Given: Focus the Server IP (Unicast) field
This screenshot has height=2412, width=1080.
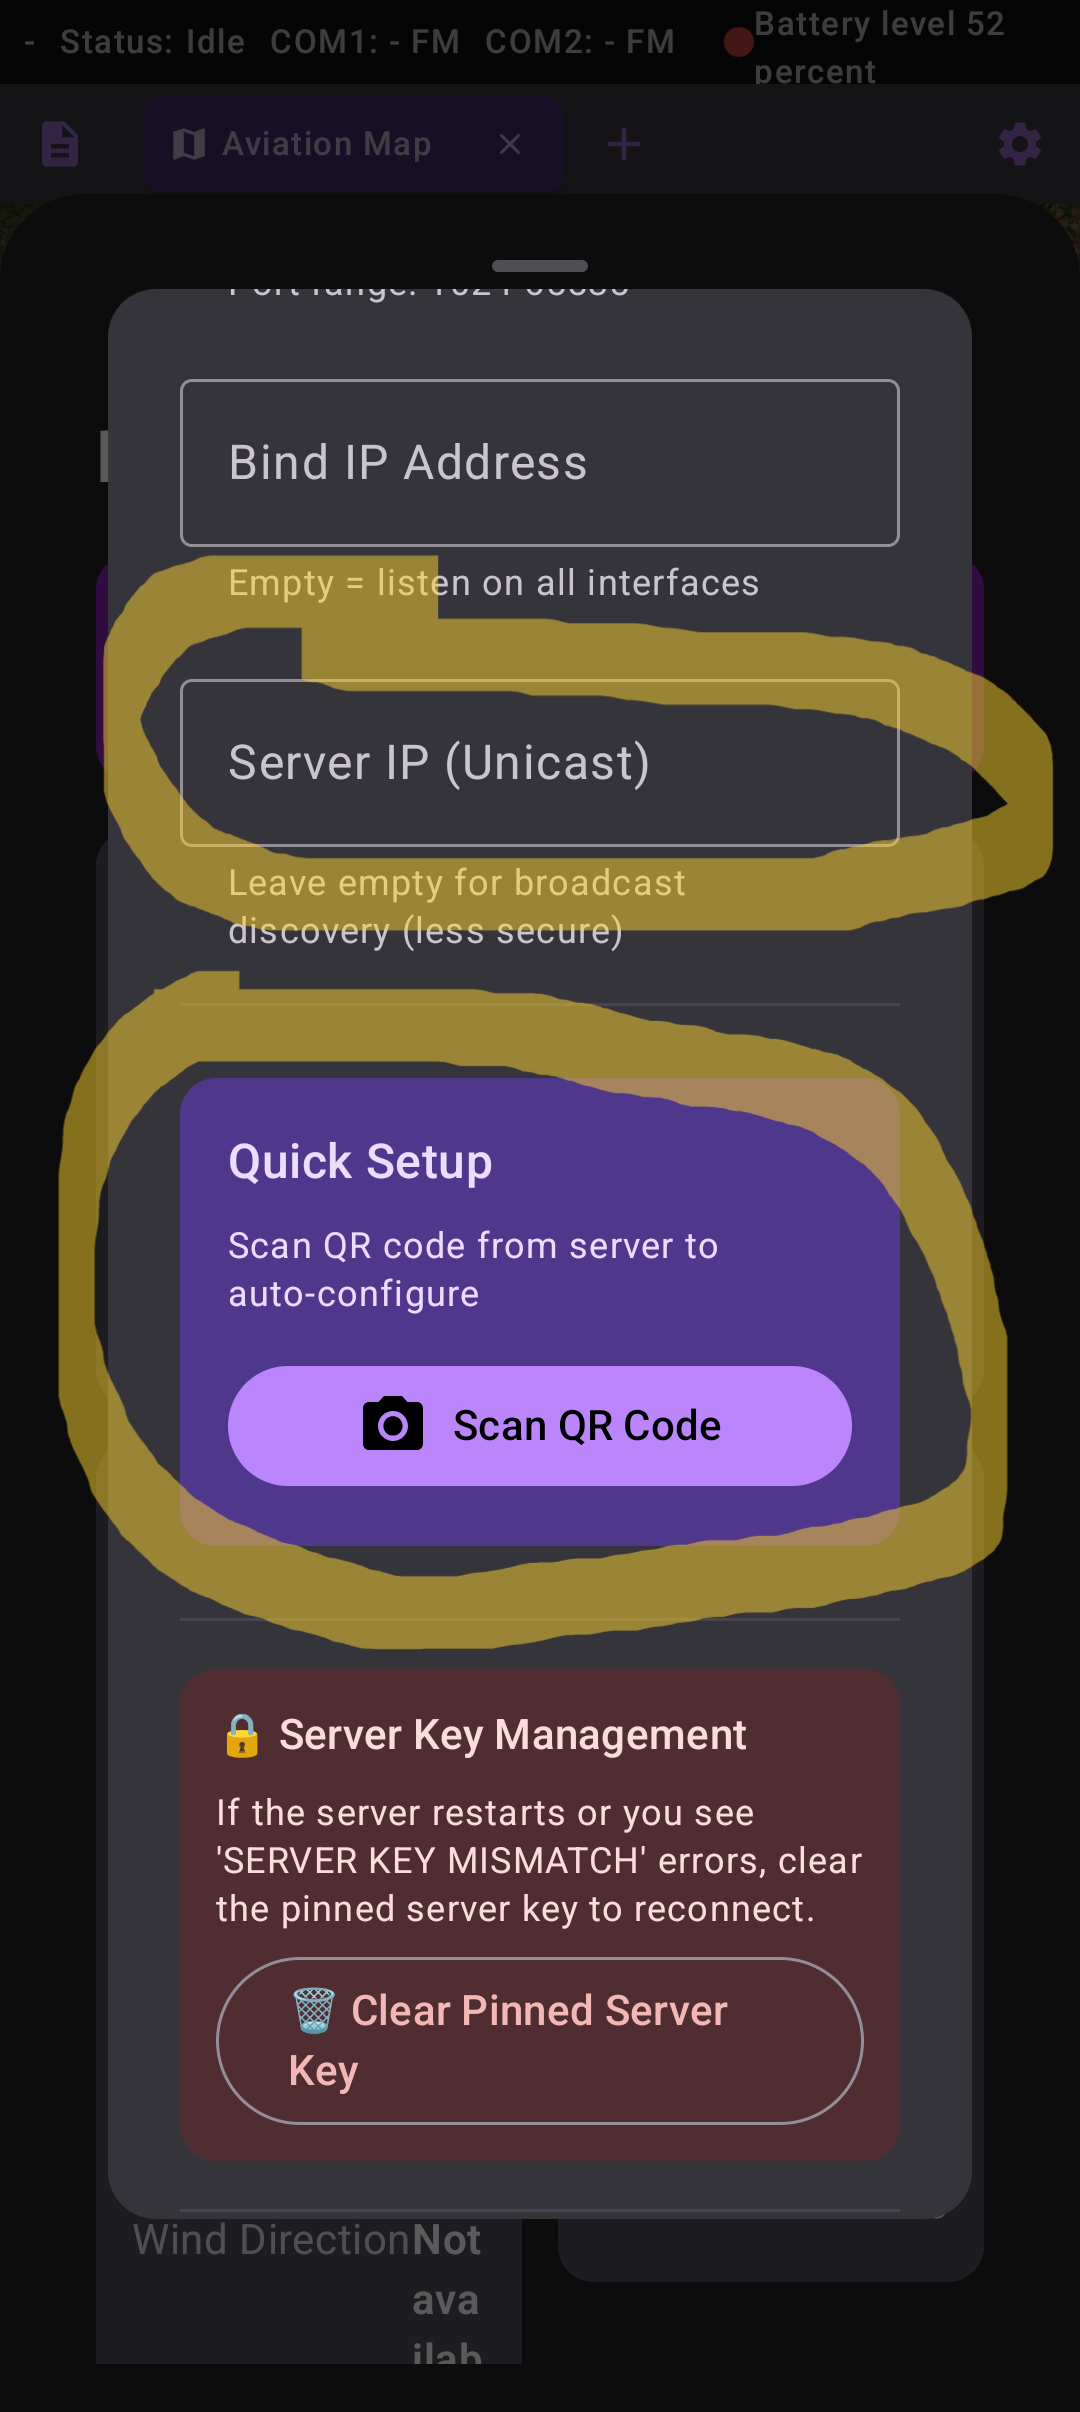Looking at the screenshot, I should 539,762.
